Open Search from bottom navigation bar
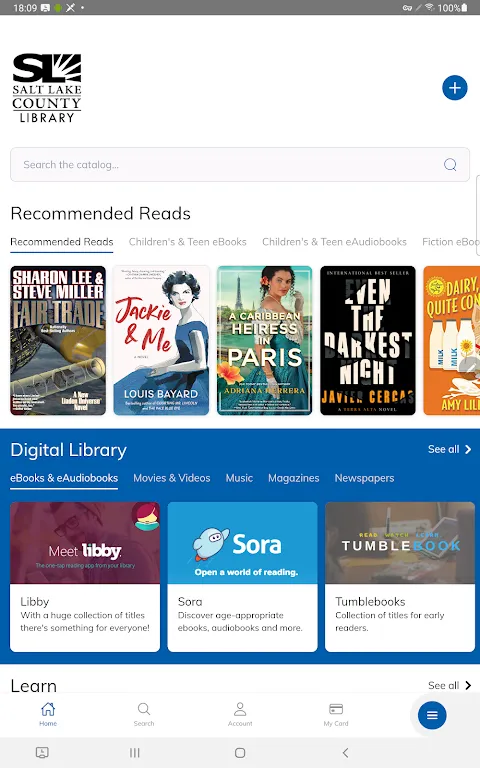 144,714
